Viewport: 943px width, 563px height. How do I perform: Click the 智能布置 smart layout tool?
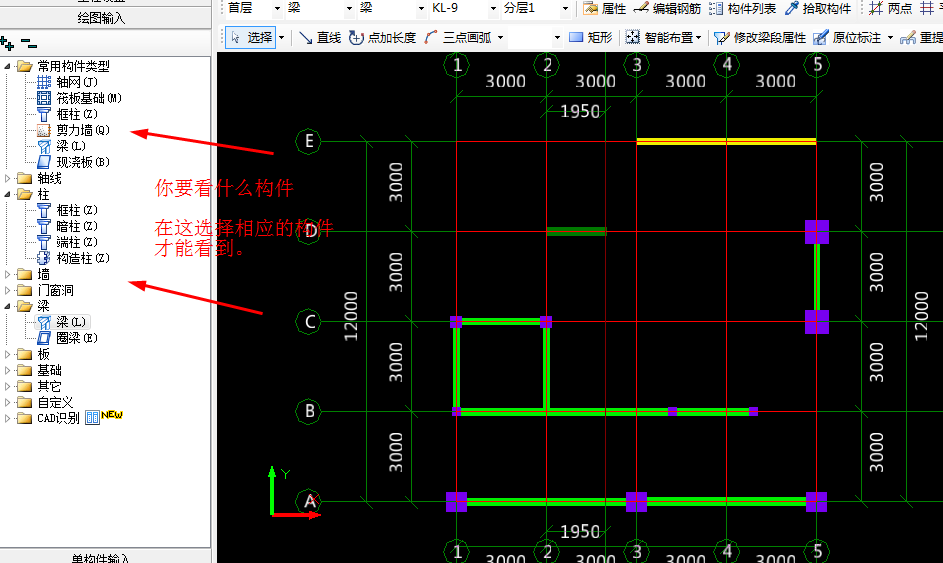(x=660, y=38)
